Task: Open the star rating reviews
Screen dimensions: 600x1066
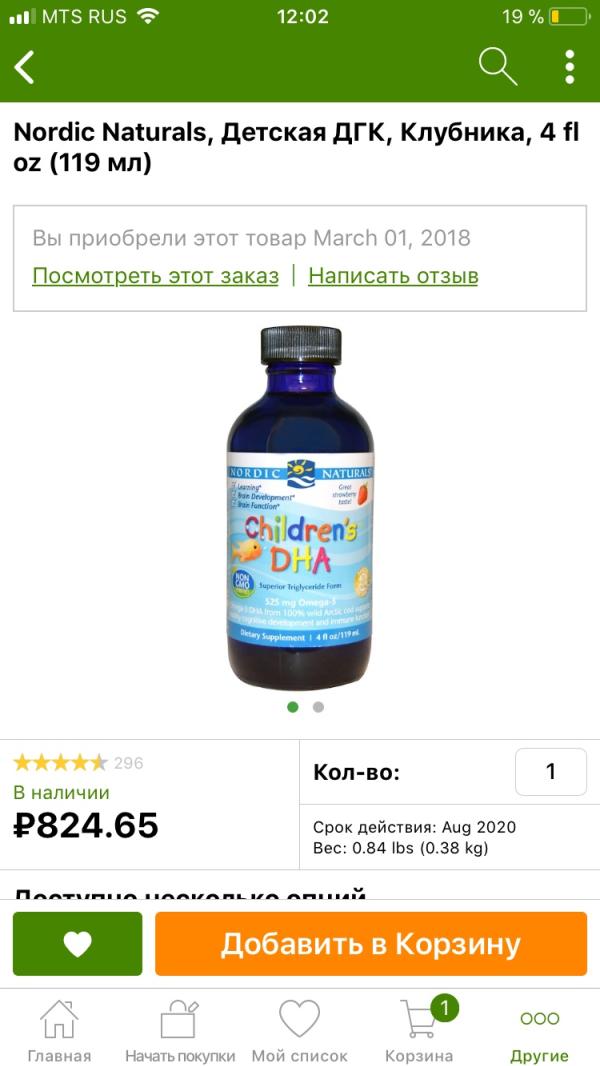Action: (x=60, y=763)
